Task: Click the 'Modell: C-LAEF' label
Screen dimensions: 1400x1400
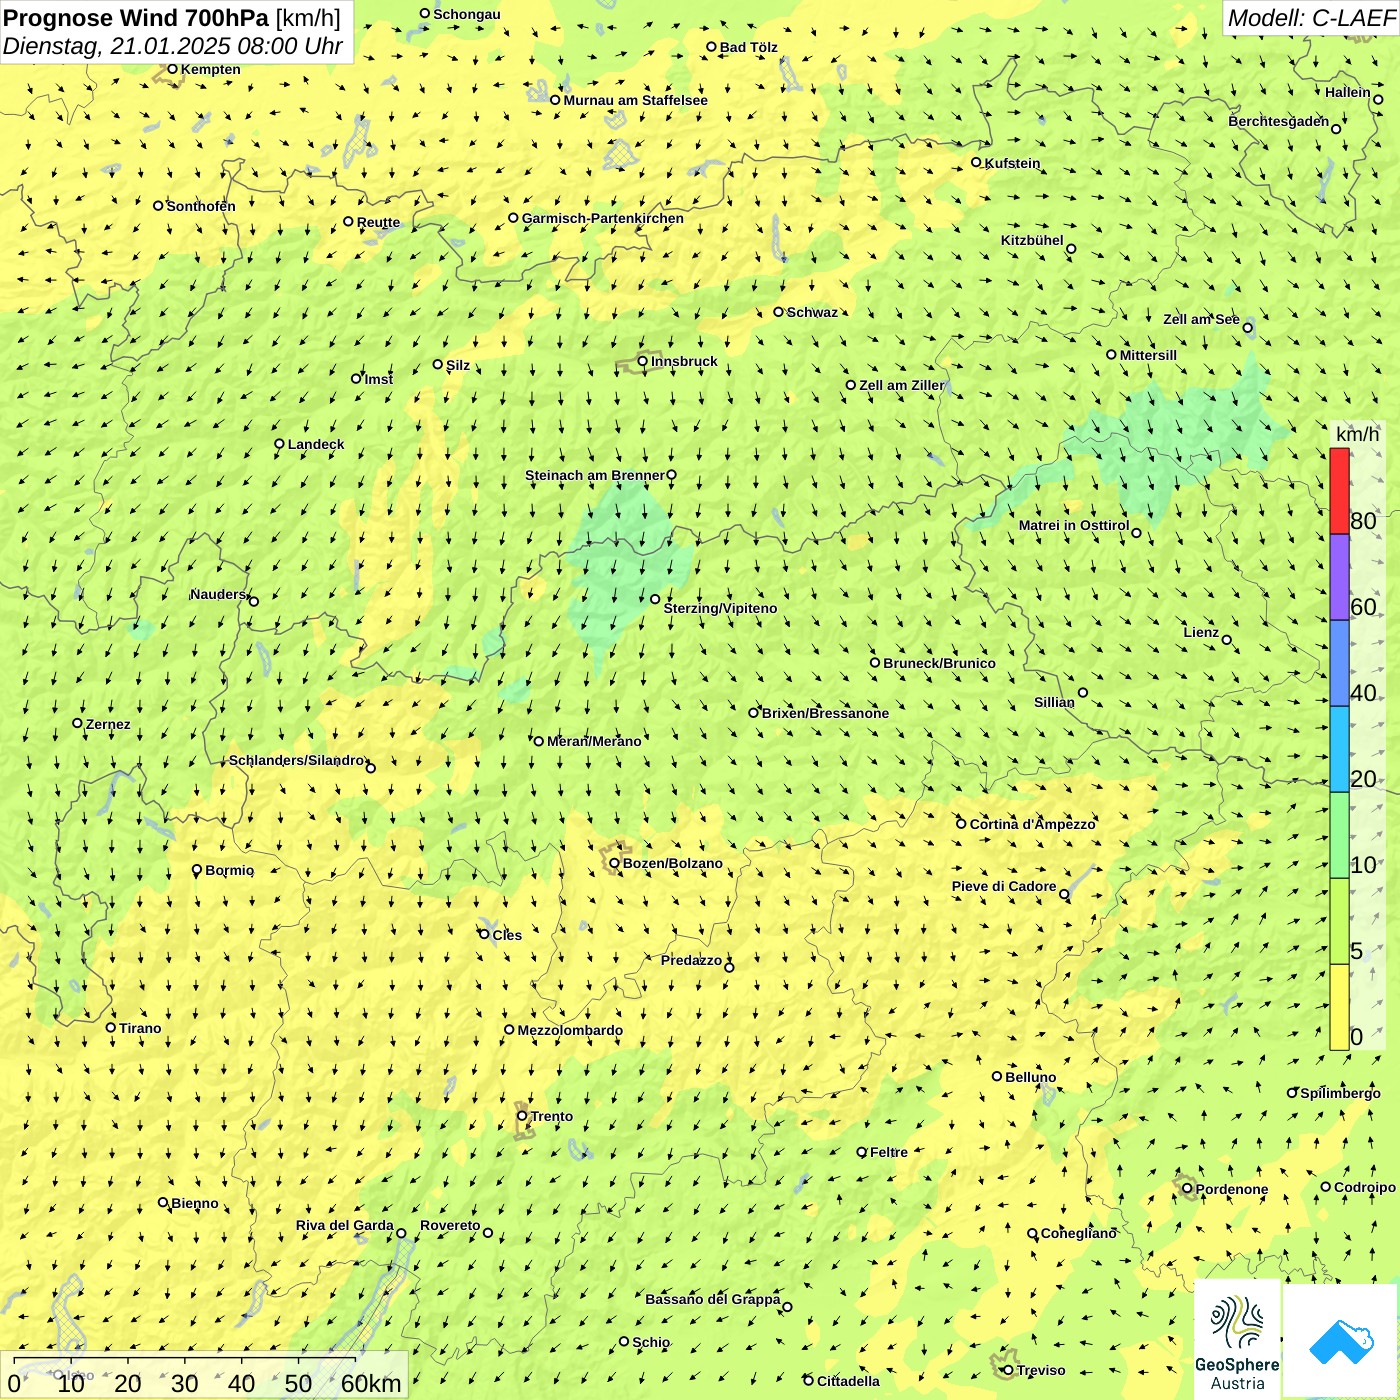Action: 1311,18
